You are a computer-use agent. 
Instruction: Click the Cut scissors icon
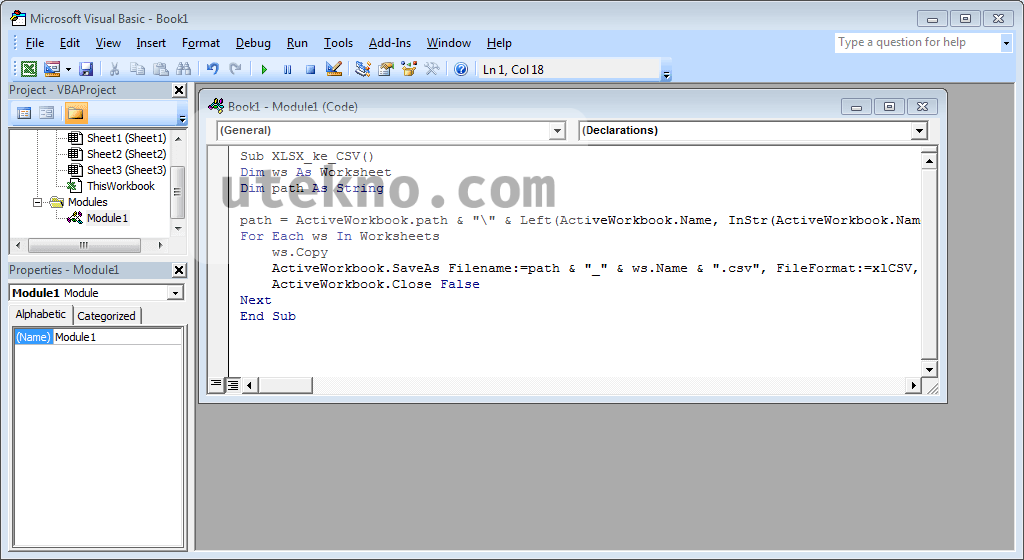(114, 69)
